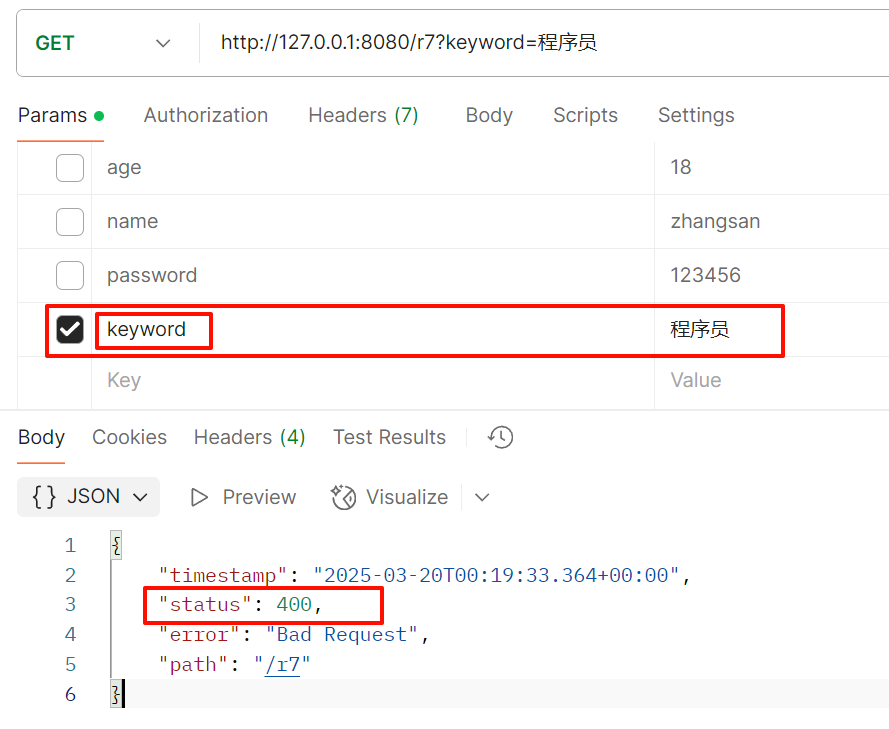
Task: Switch to the request Body tab
Action: click(489, 115)
